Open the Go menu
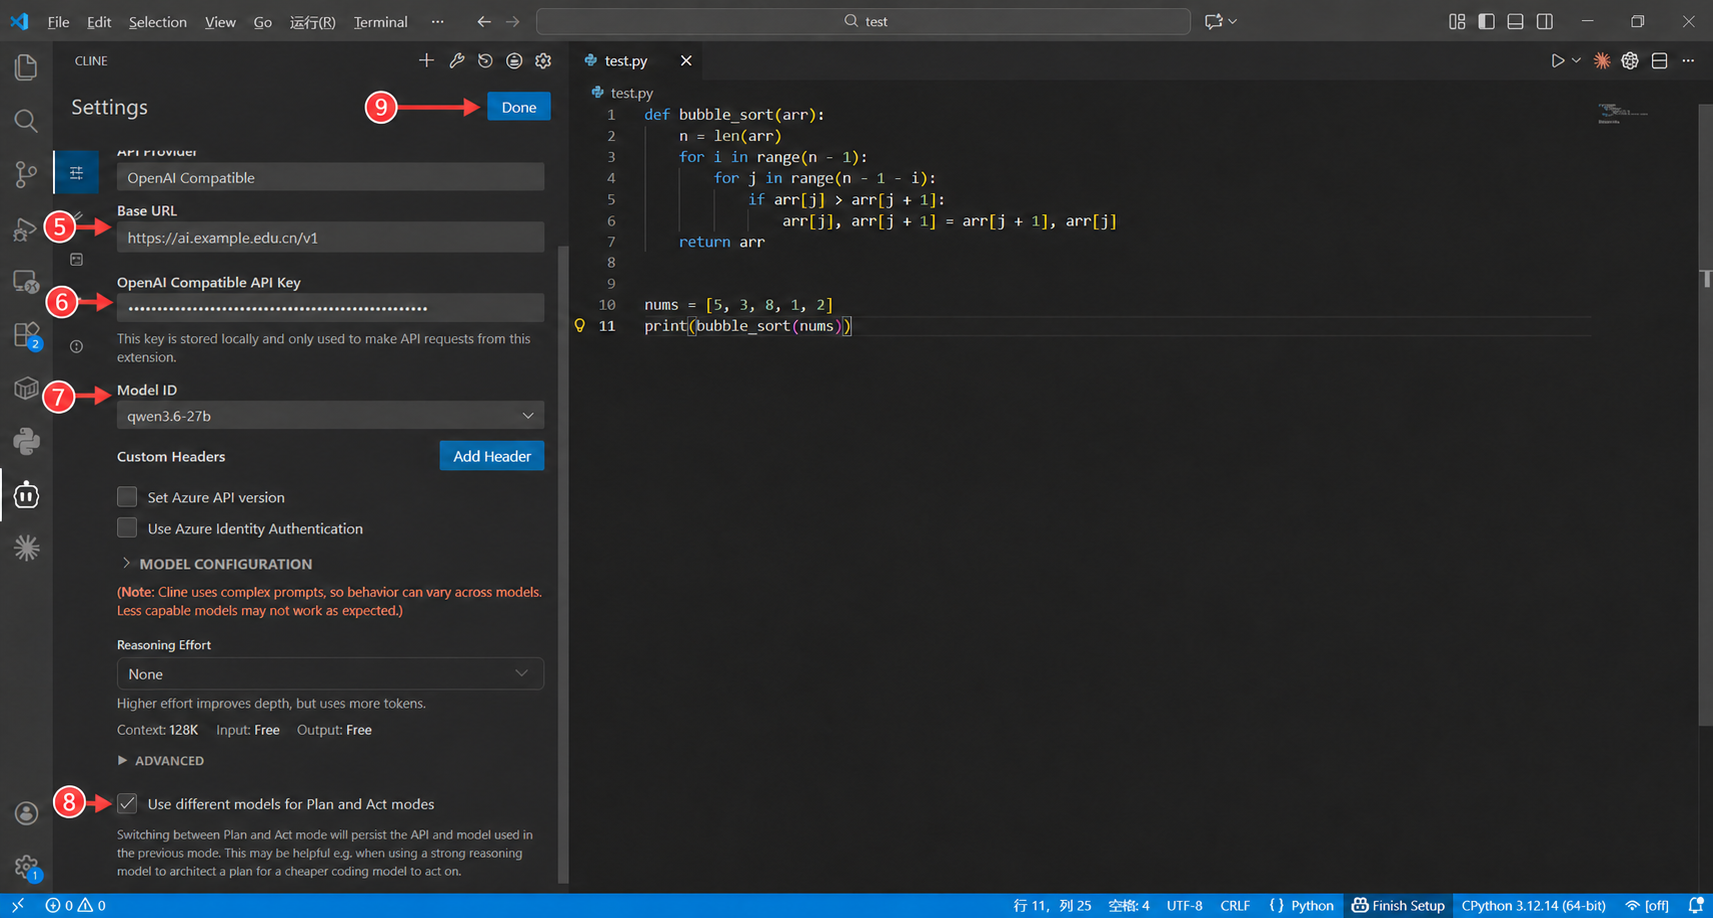 click(x=262, y=21)
